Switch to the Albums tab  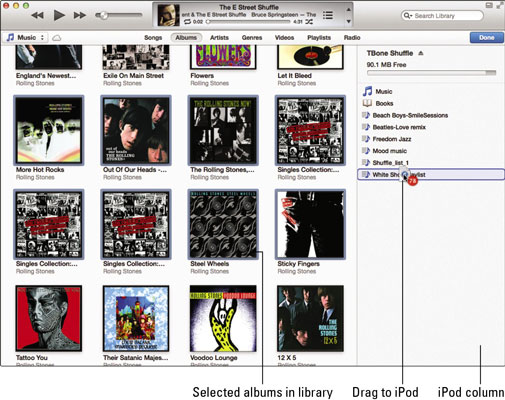[186, 38]
